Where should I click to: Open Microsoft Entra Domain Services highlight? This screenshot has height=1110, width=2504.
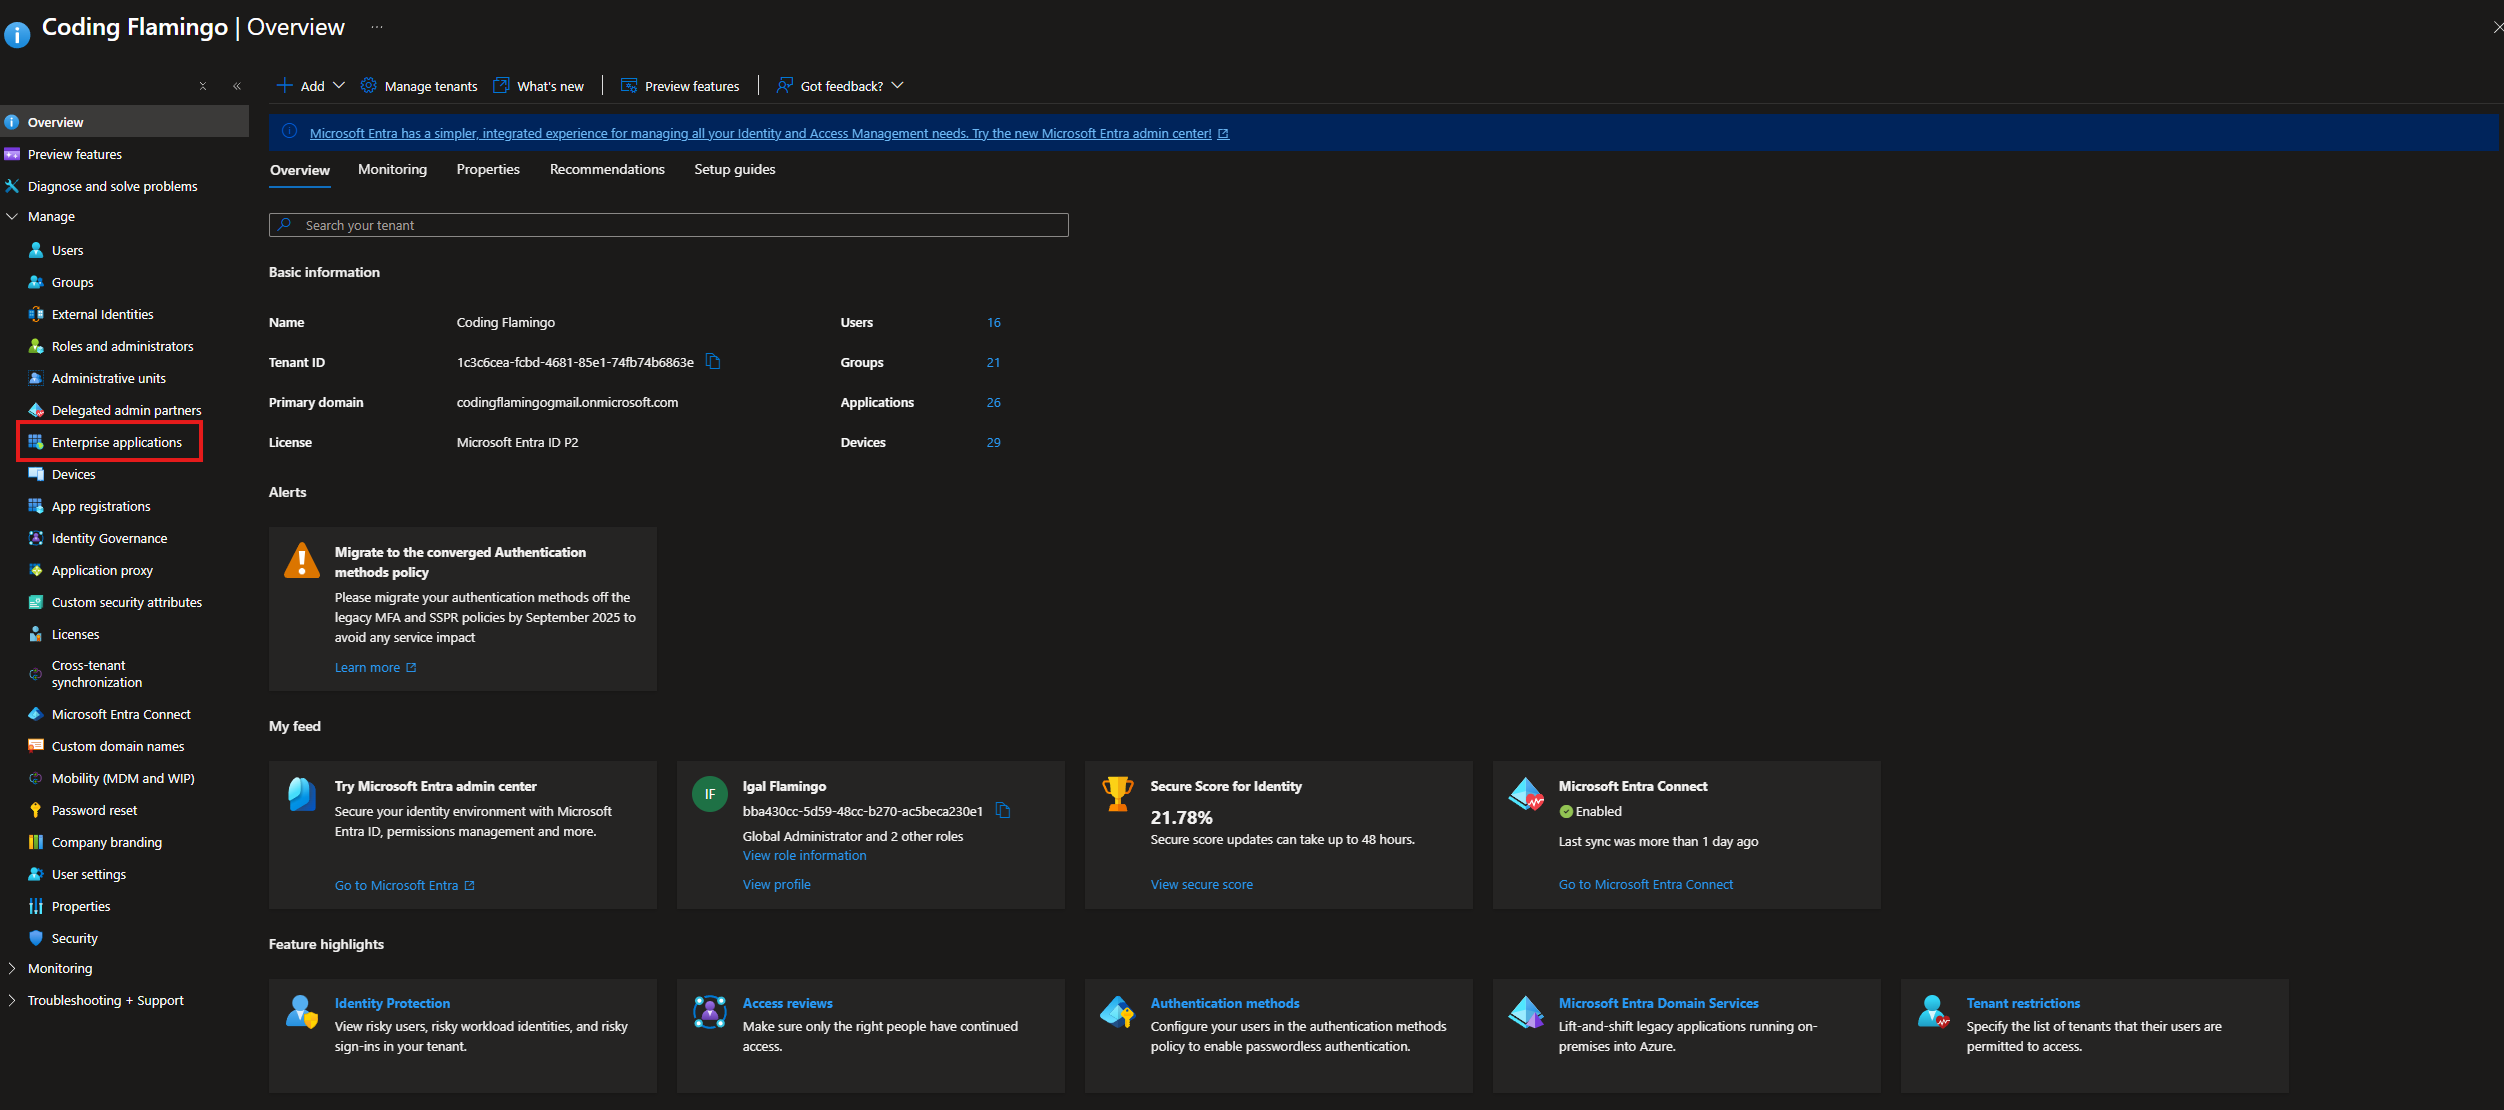click(1658, 1003)
